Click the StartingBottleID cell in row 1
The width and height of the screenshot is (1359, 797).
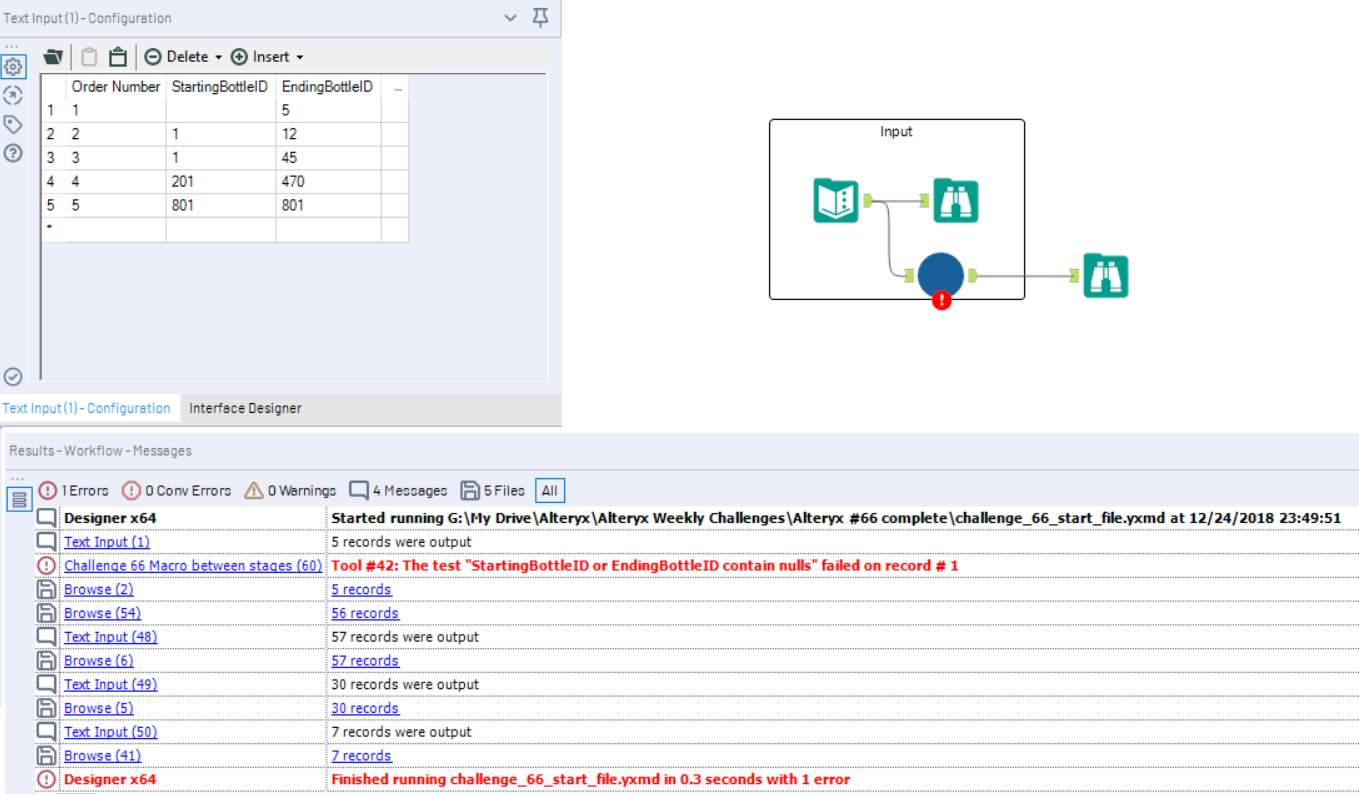(221, 110)
